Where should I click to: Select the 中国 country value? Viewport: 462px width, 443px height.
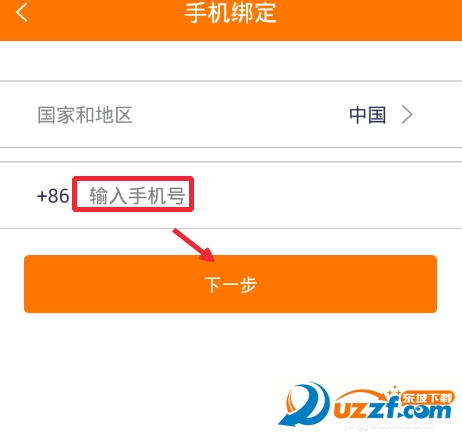[368, 115]
